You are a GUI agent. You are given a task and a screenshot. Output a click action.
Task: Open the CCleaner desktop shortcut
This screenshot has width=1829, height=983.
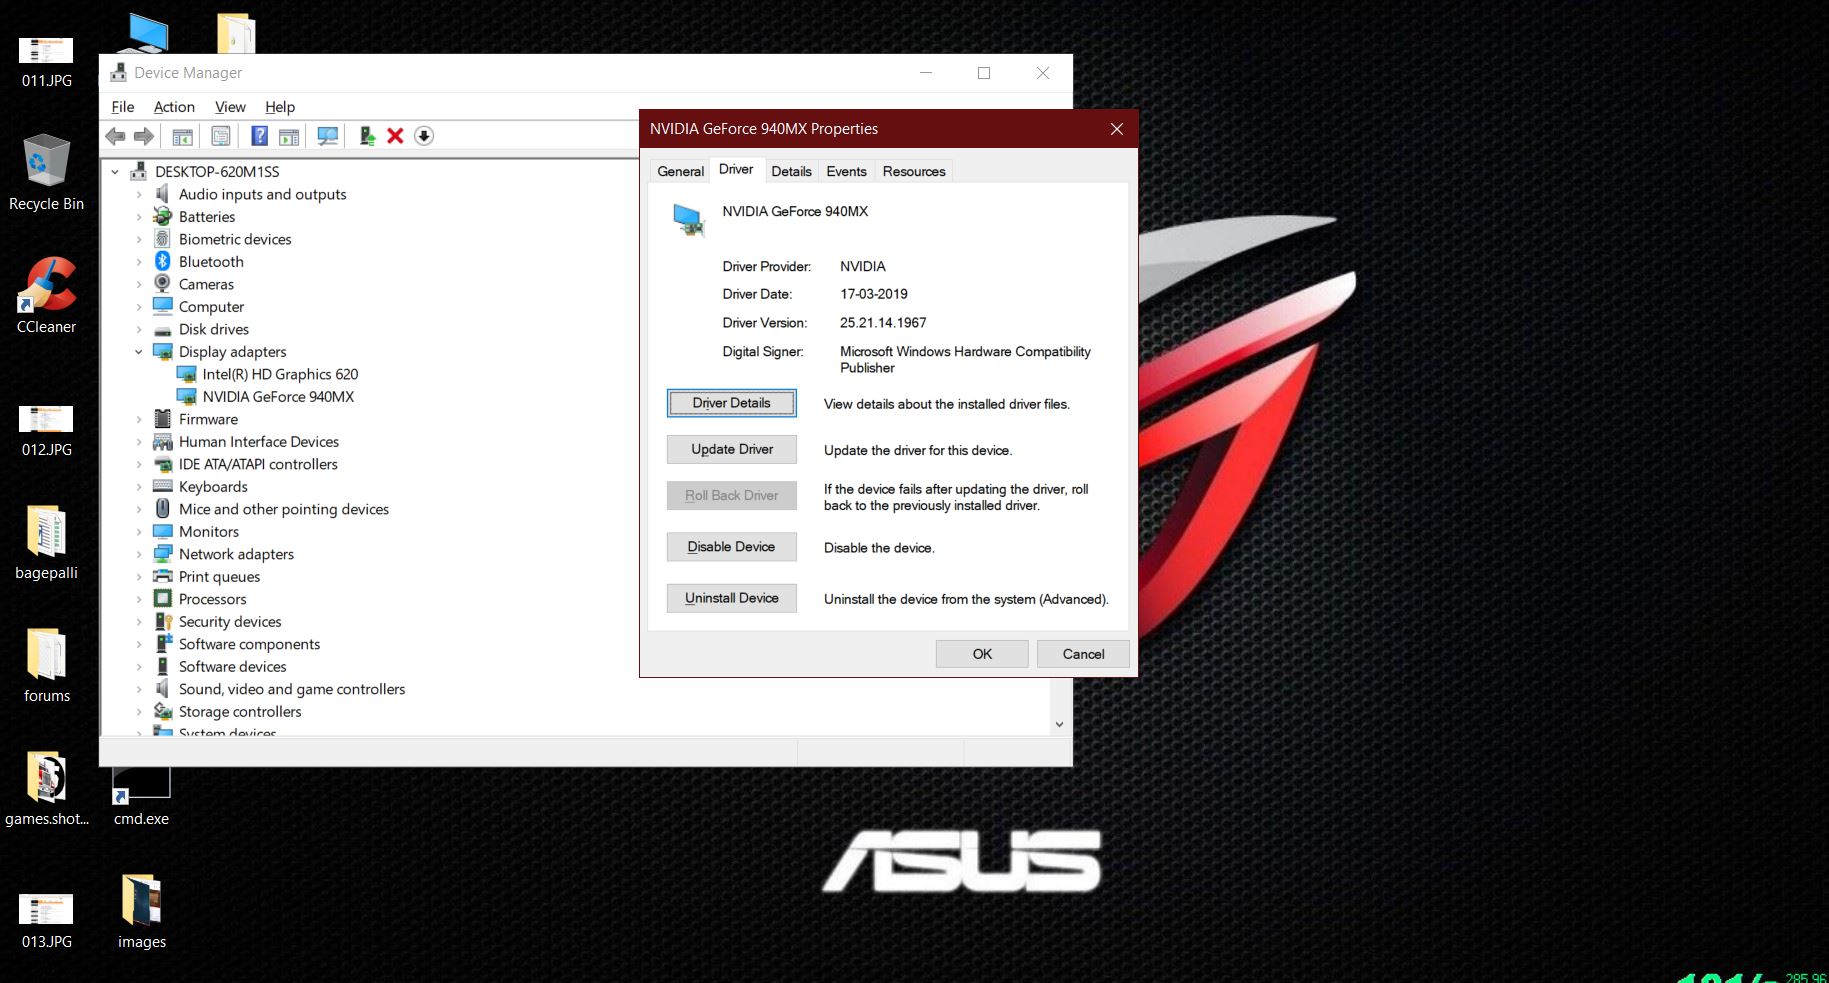(x=46, y=295)
